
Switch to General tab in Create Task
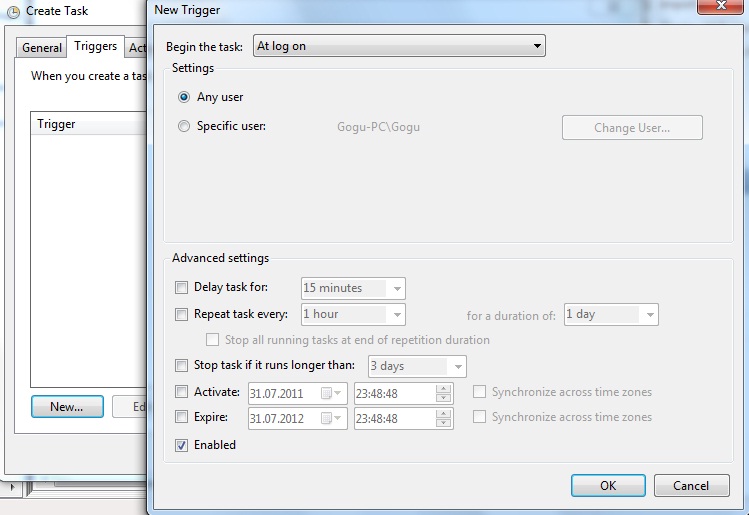42,48
